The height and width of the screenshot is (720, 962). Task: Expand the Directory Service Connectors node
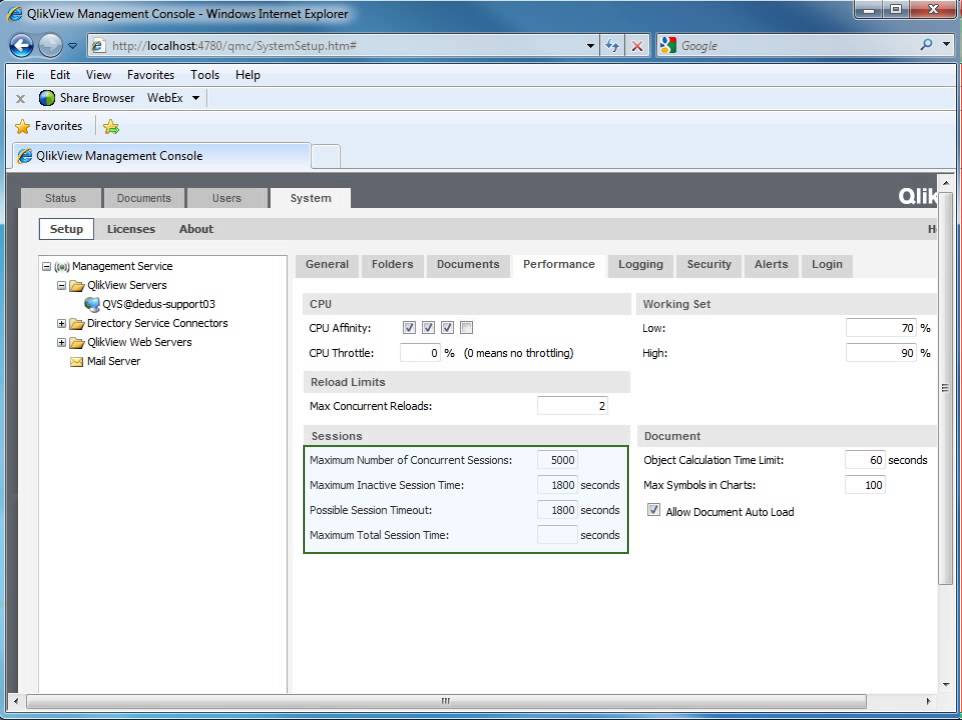pyautogui.click(x=61, y=323)
